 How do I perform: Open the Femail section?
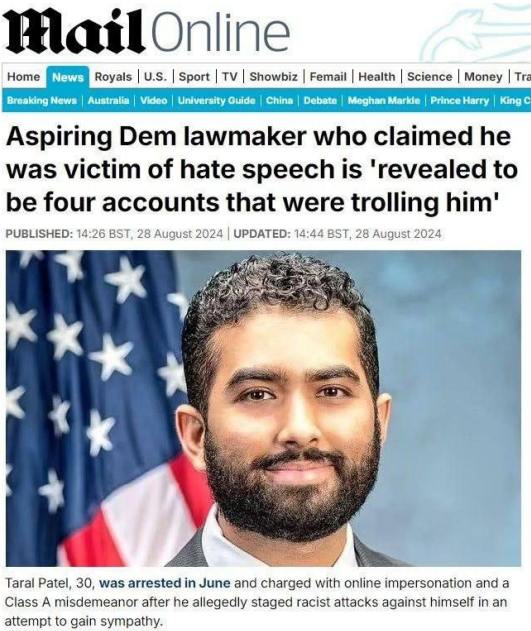point(328,76)
